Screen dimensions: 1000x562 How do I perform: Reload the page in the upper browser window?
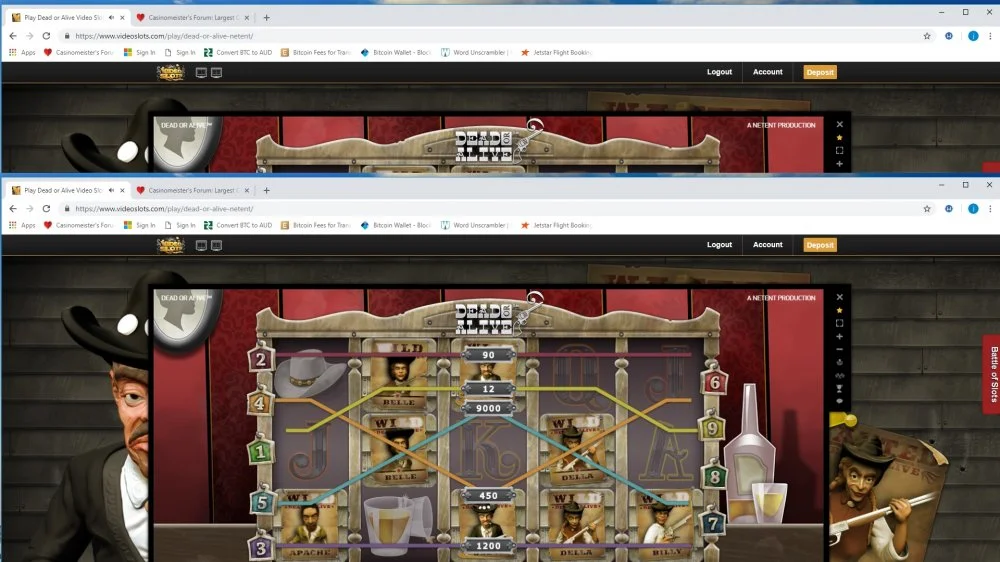(x=46, y=36)
